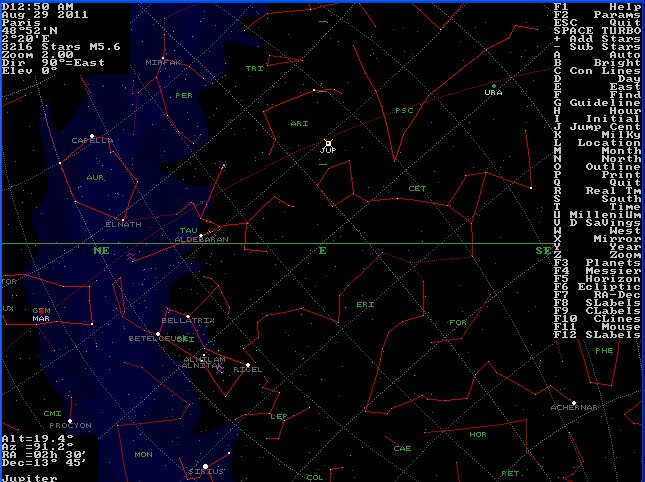The image size is (645, 482).
Task: Click E East direction entry
Action: pyautogui.click(x=597, y=87)
